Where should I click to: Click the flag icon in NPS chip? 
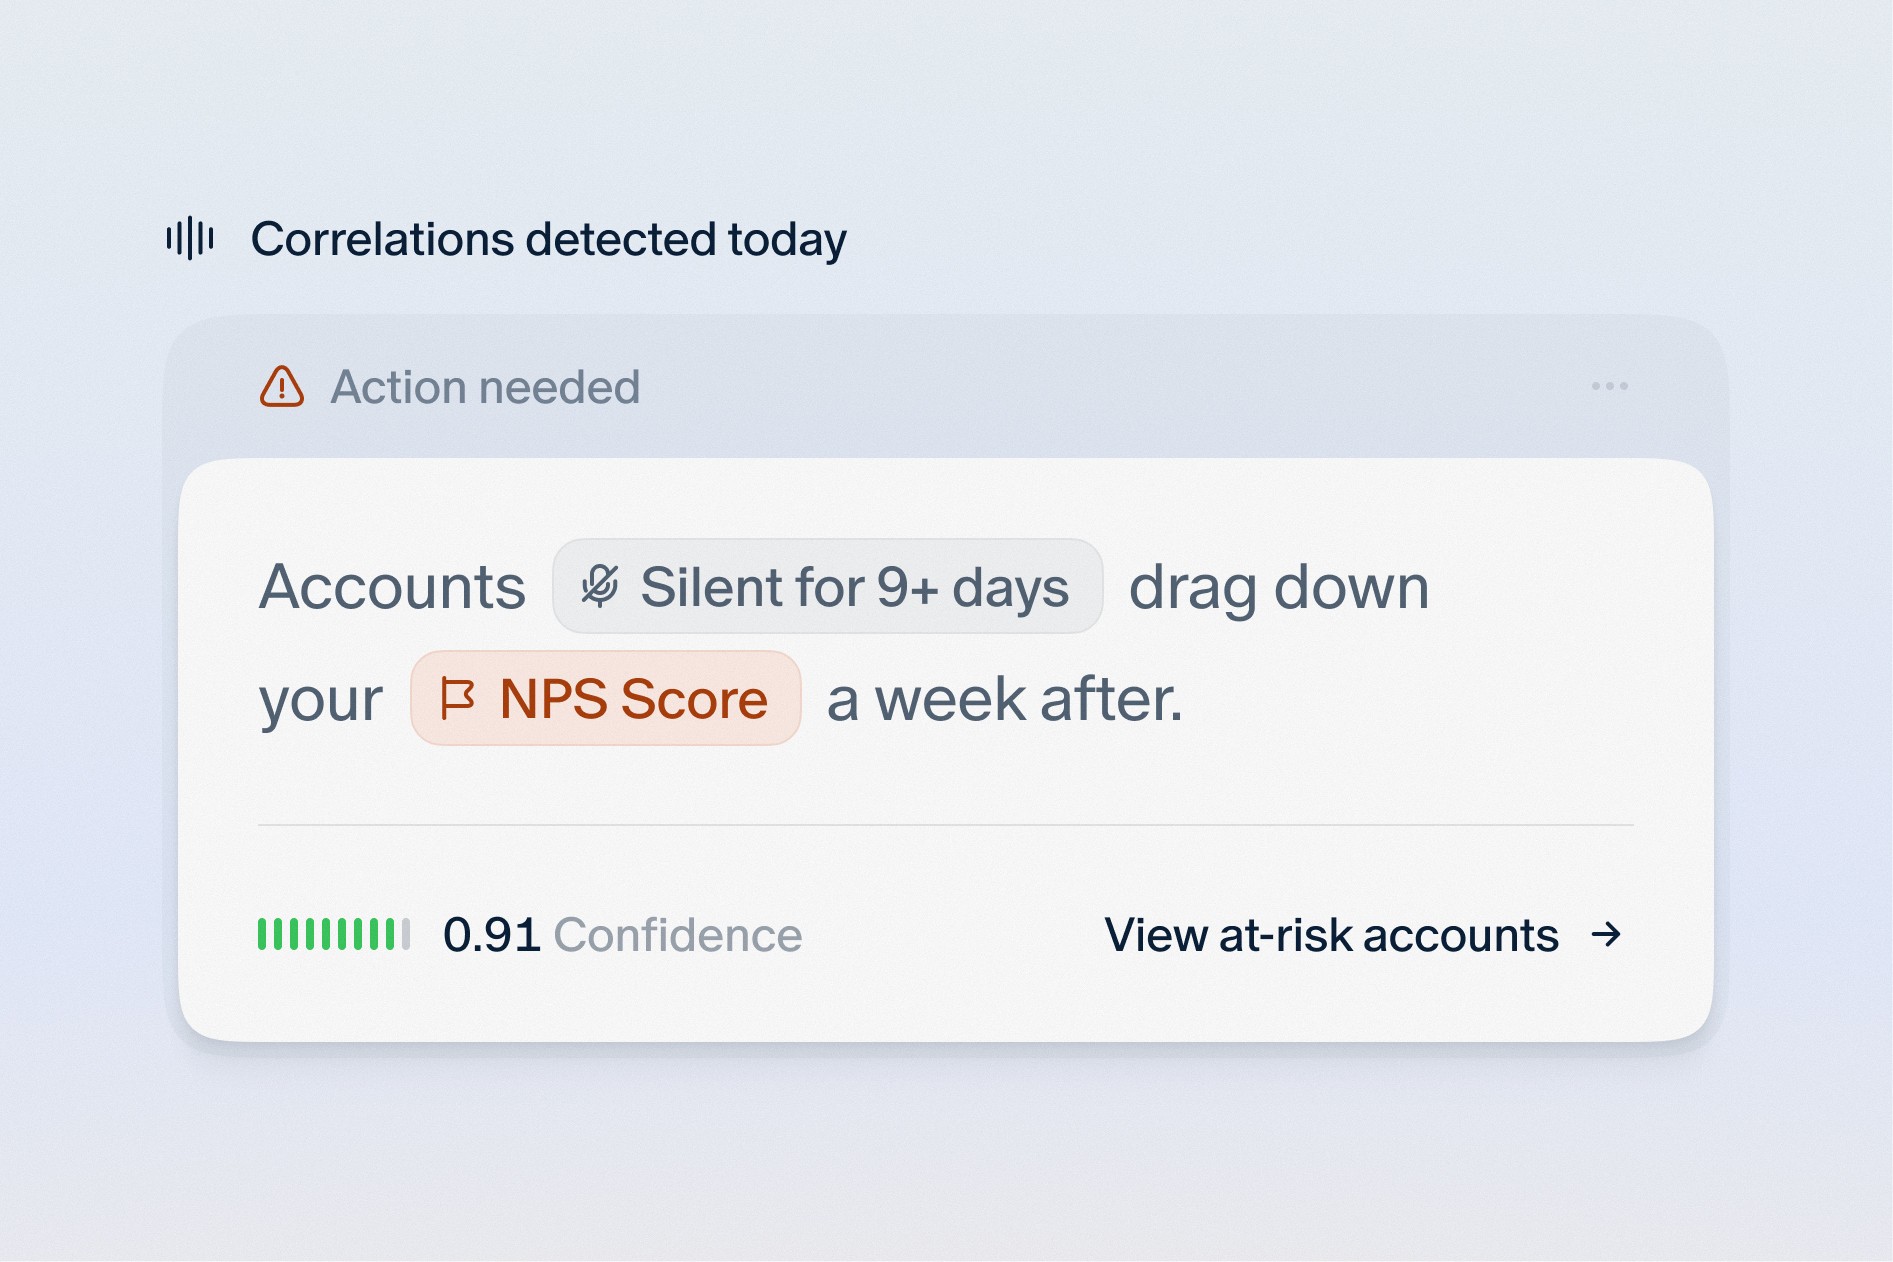[x=457, y=699]
